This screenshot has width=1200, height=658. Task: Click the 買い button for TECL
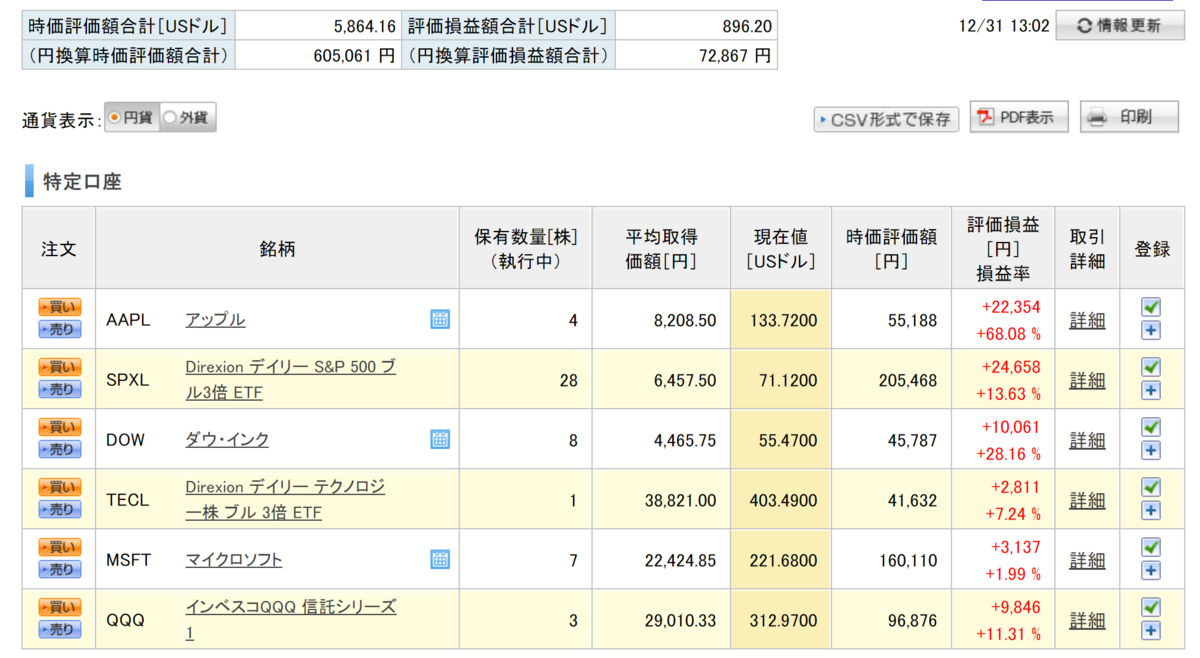(60, 488)
